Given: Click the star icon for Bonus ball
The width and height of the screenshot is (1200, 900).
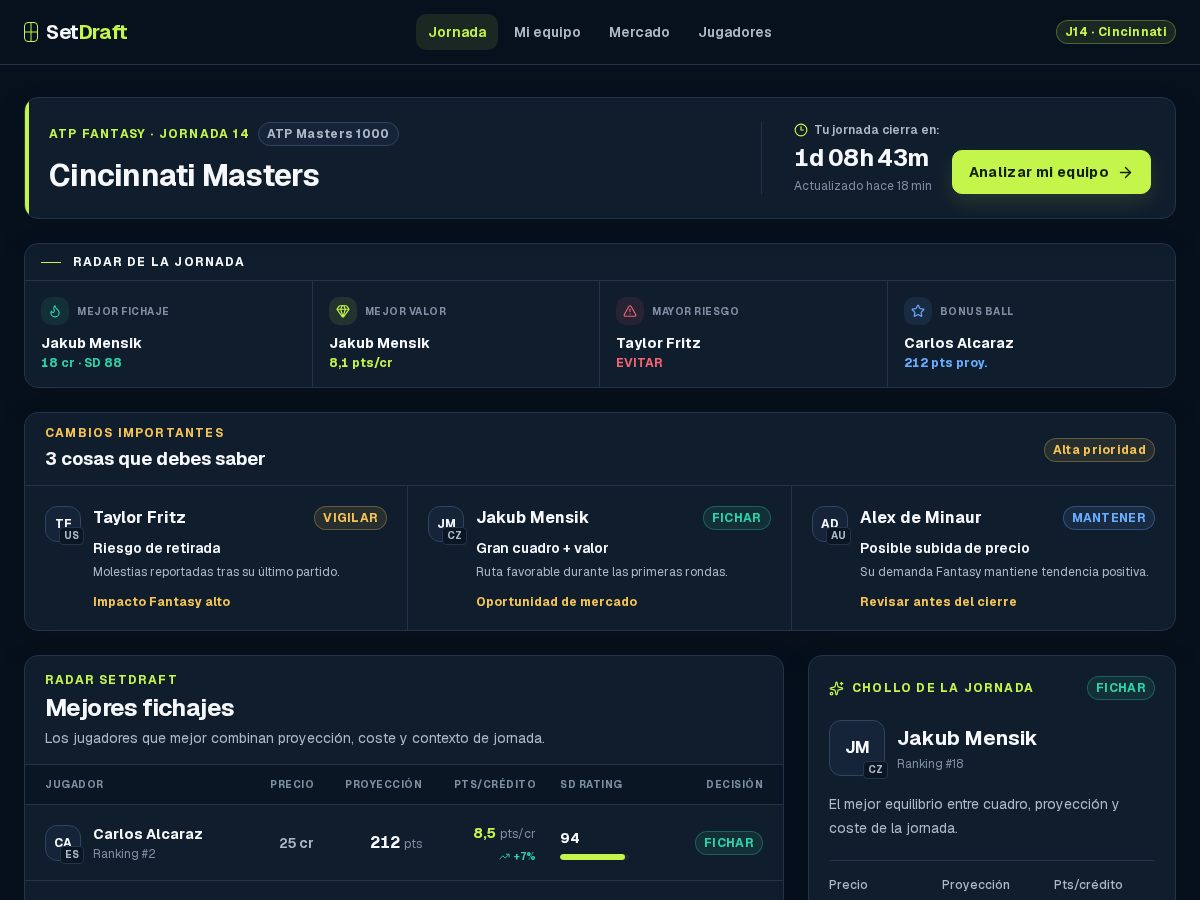Looking at the screenshot, I should [918, 311].
